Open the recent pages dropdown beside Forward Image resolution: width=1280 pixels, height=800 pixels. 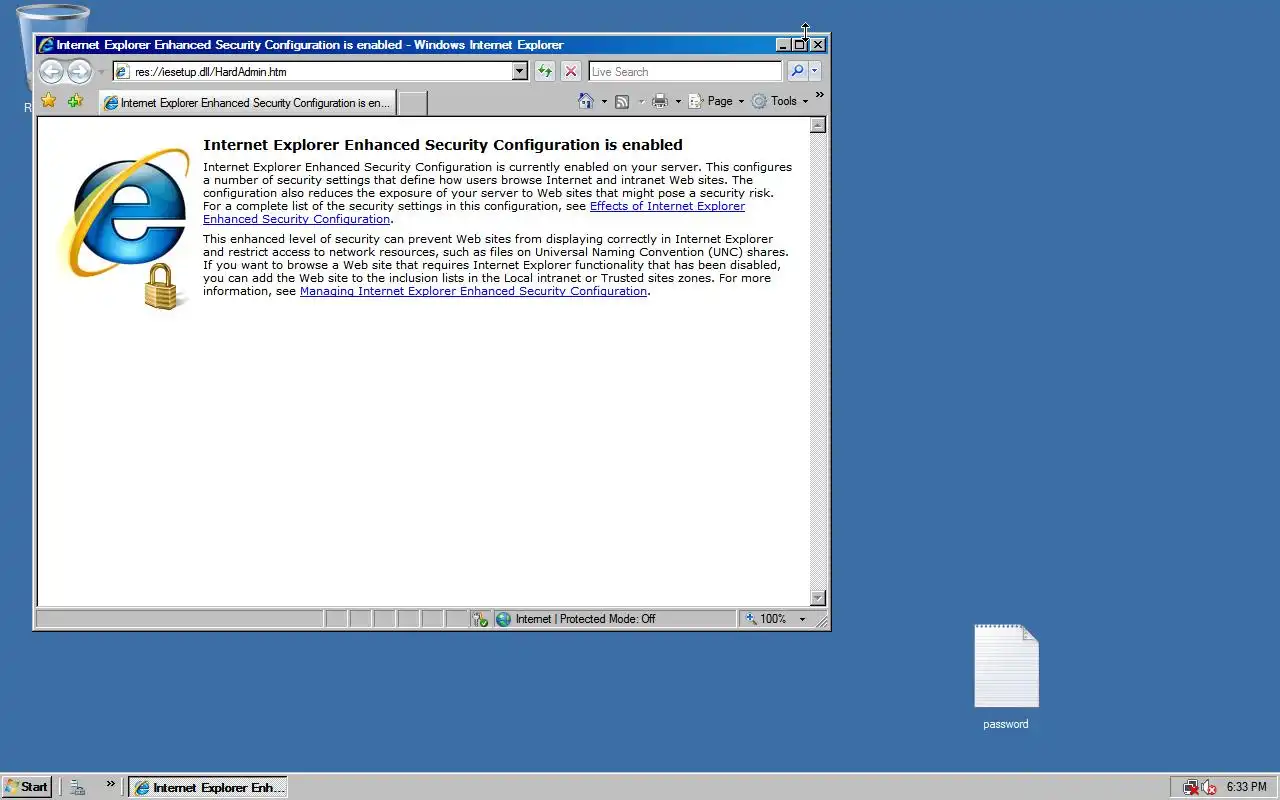point(101,72)
